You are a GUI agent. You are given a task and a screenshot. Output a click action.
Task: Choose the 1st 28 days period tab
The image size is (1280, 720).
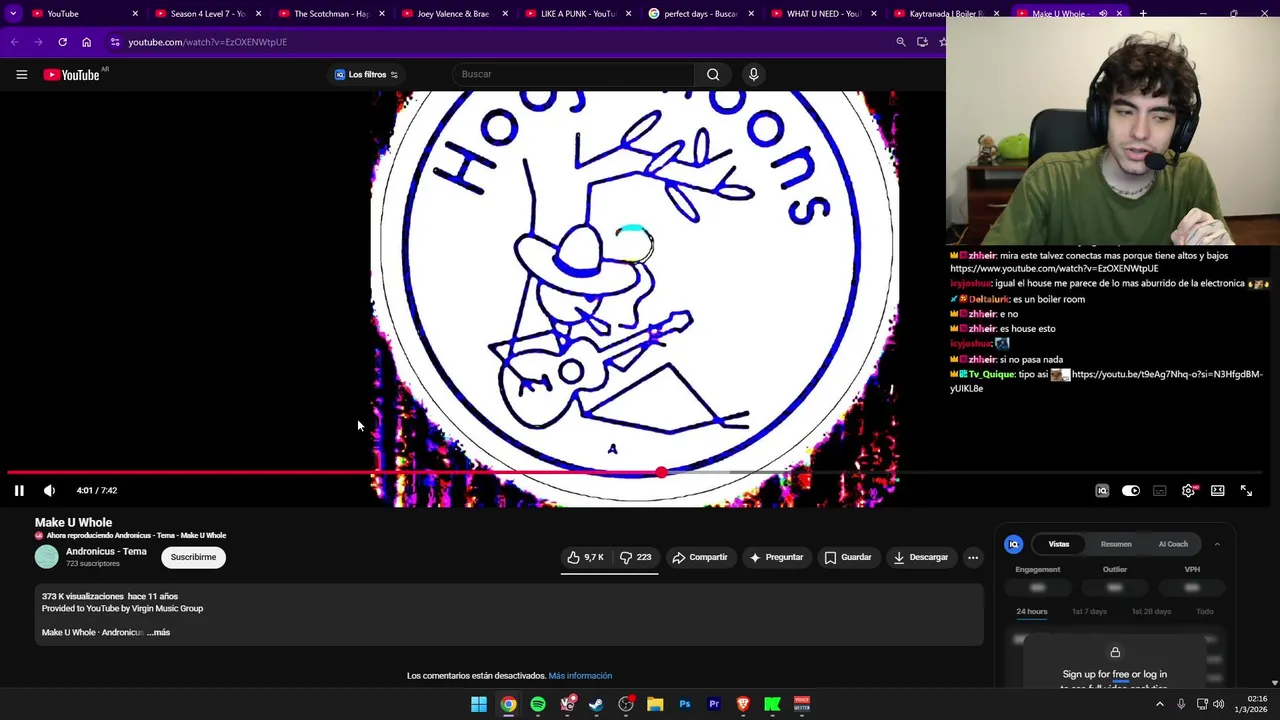[x=1151, y=611]
